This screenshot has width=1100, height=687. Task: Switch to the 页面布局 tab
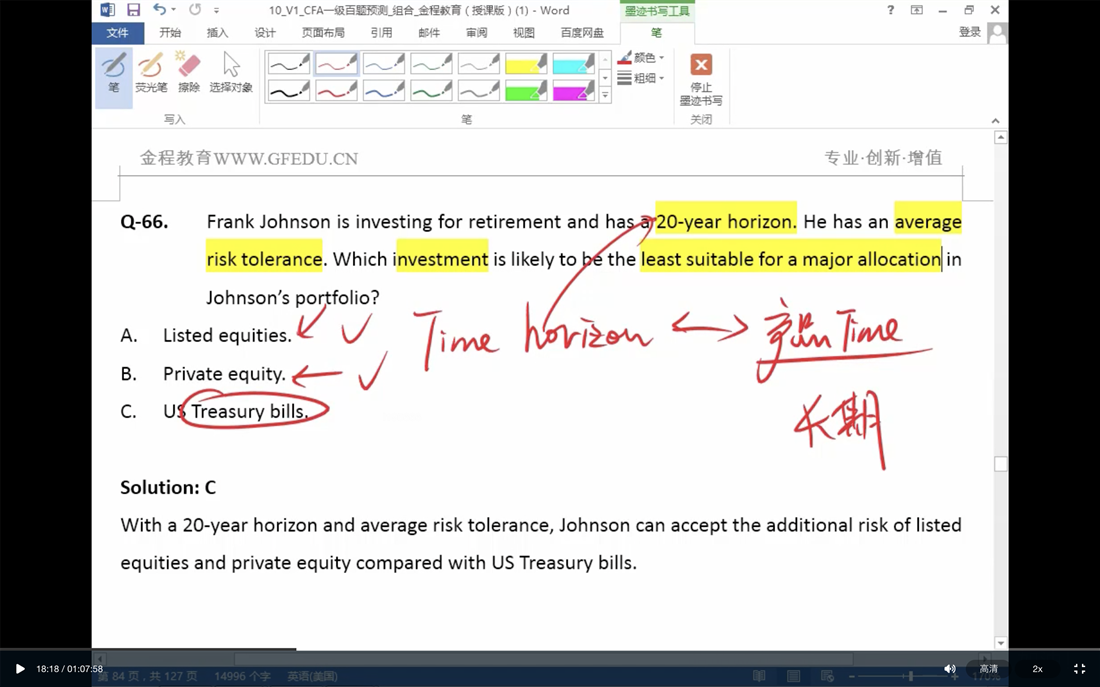(x=323, y=33)
